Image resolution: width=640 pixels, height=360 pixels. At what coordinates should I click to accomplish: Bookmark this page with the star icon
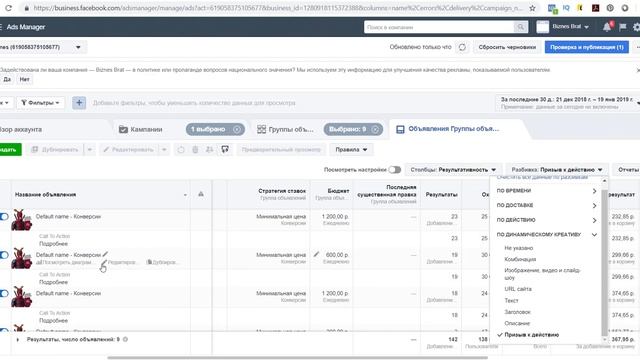point(532,8)
